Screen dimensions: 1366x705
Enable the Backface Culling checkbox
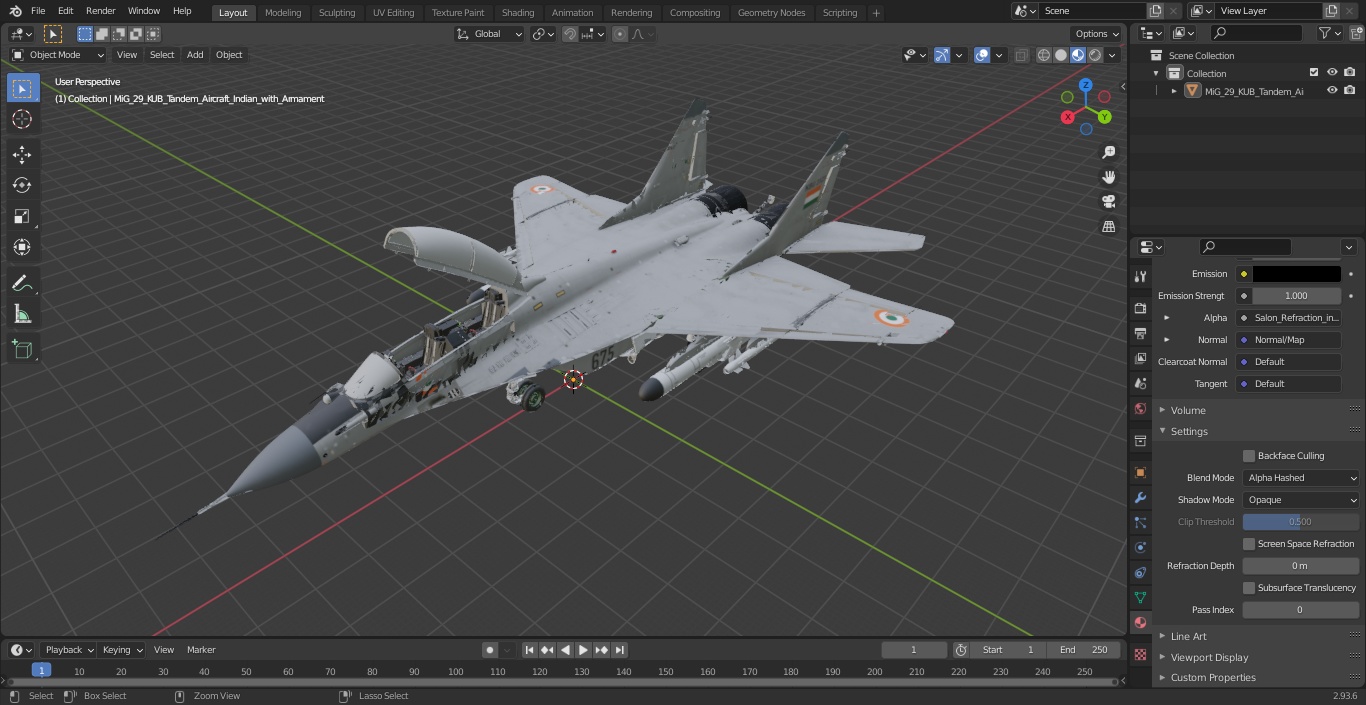point(1249,456)
